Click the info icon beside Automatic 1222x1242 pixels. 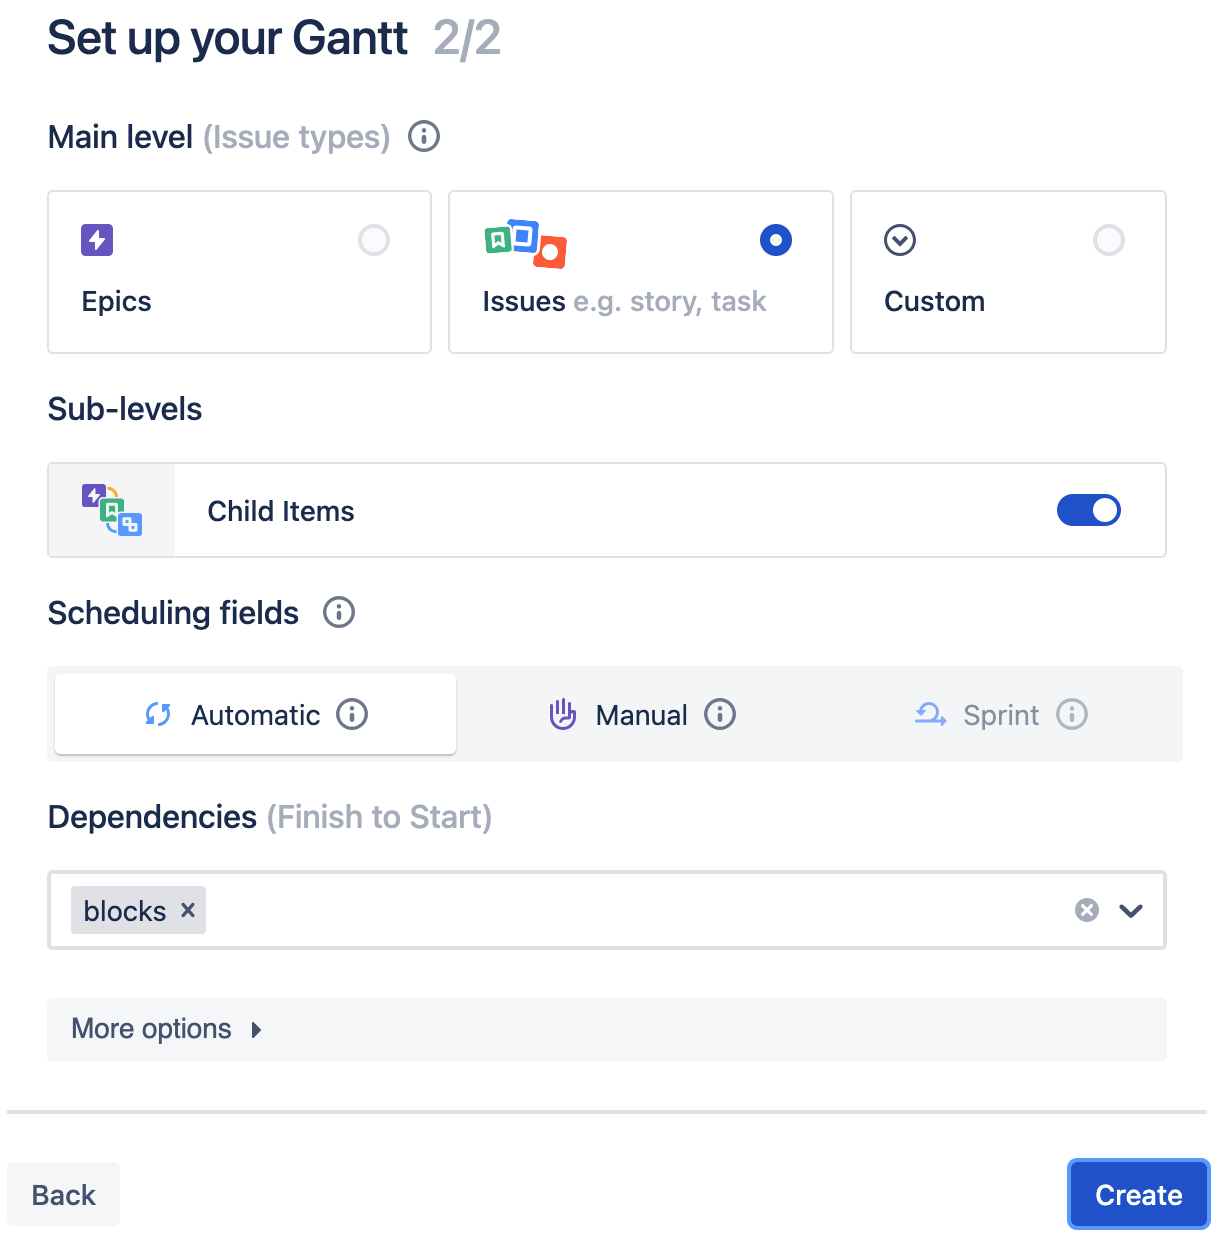pos(352,714)
